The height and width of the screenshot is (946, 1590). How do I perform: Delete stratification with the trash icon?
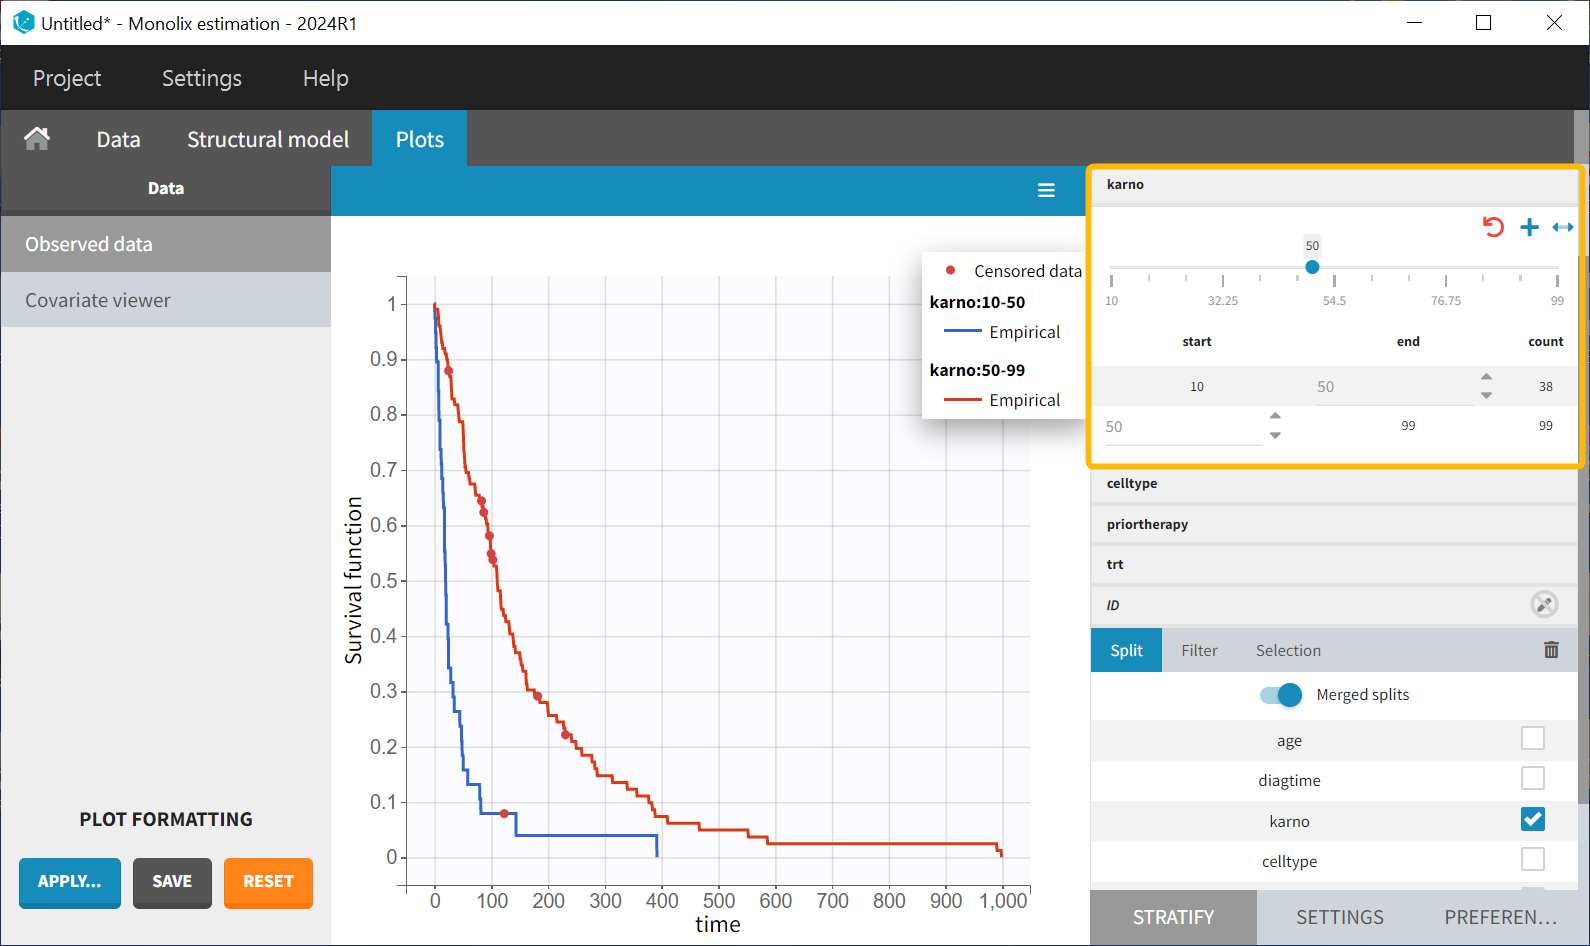(x=1551, y=650)
